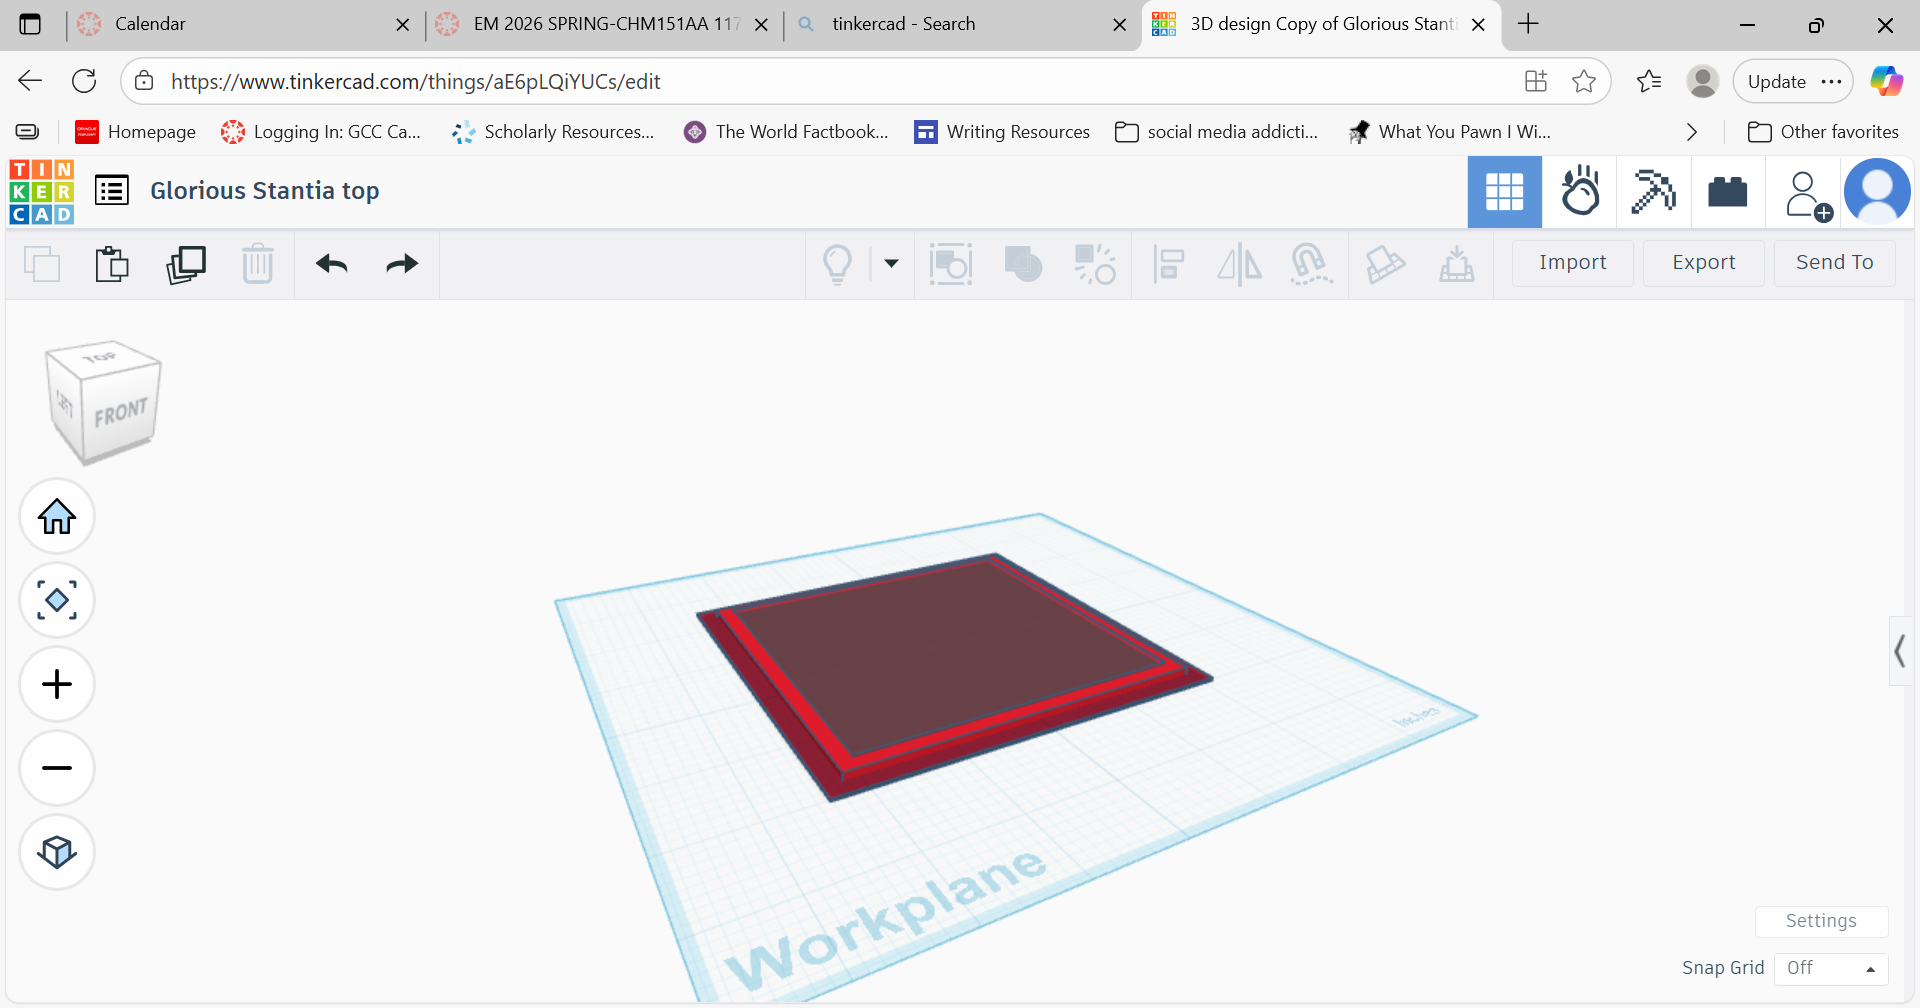Open the visibility dropdown arrow beside the lightbulb
Viewport: 1920px width, 1008px height.
[x=891, y=263]
